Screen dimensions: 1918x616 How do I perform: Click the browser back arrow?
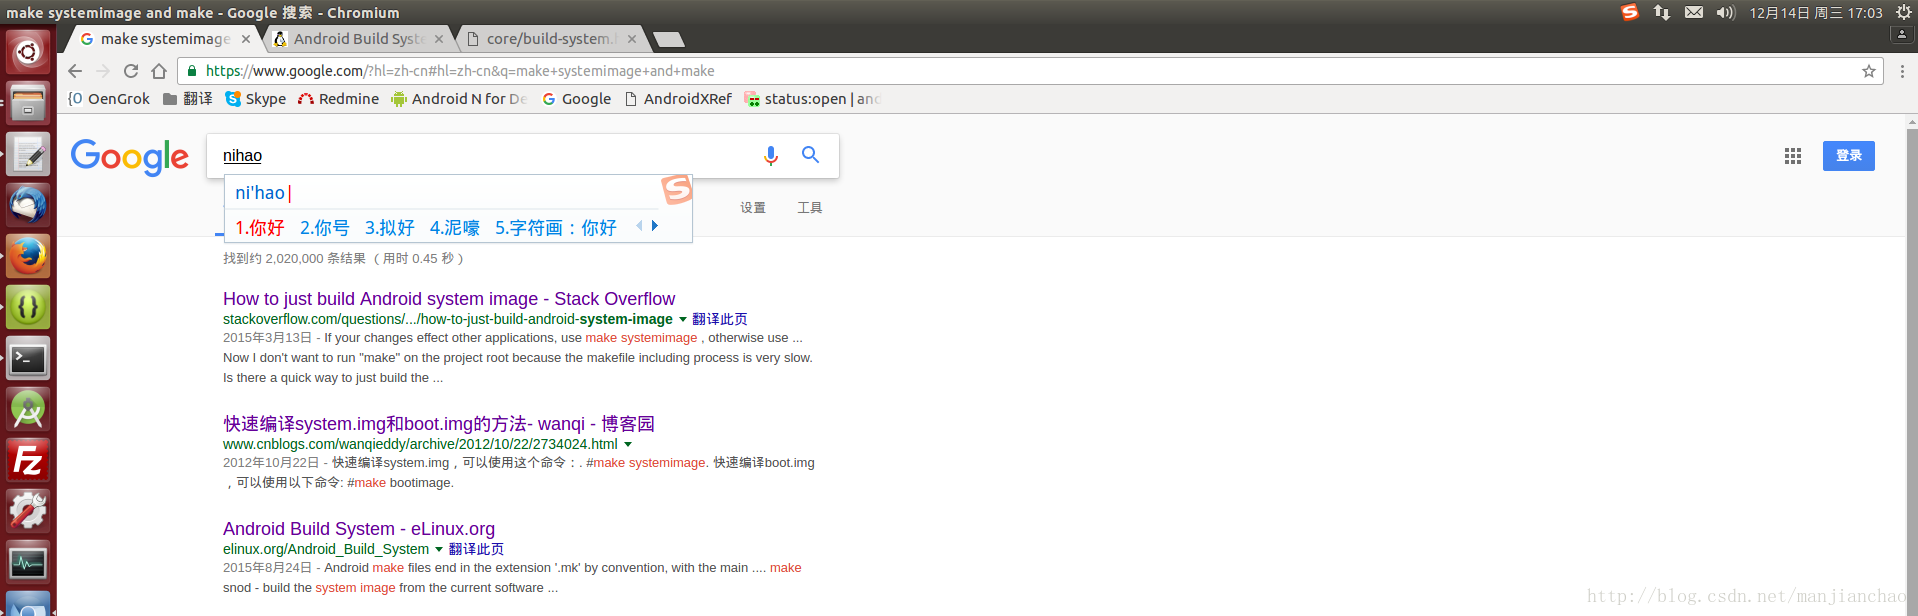75,71
